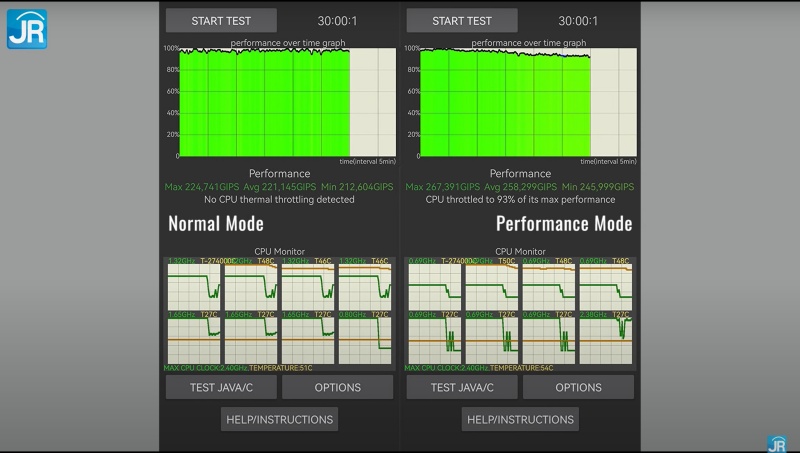Tap TEST JAVA/C under Performance Mode CPU monitor
This screenshot has height=453, width=800.
[461, 387]
